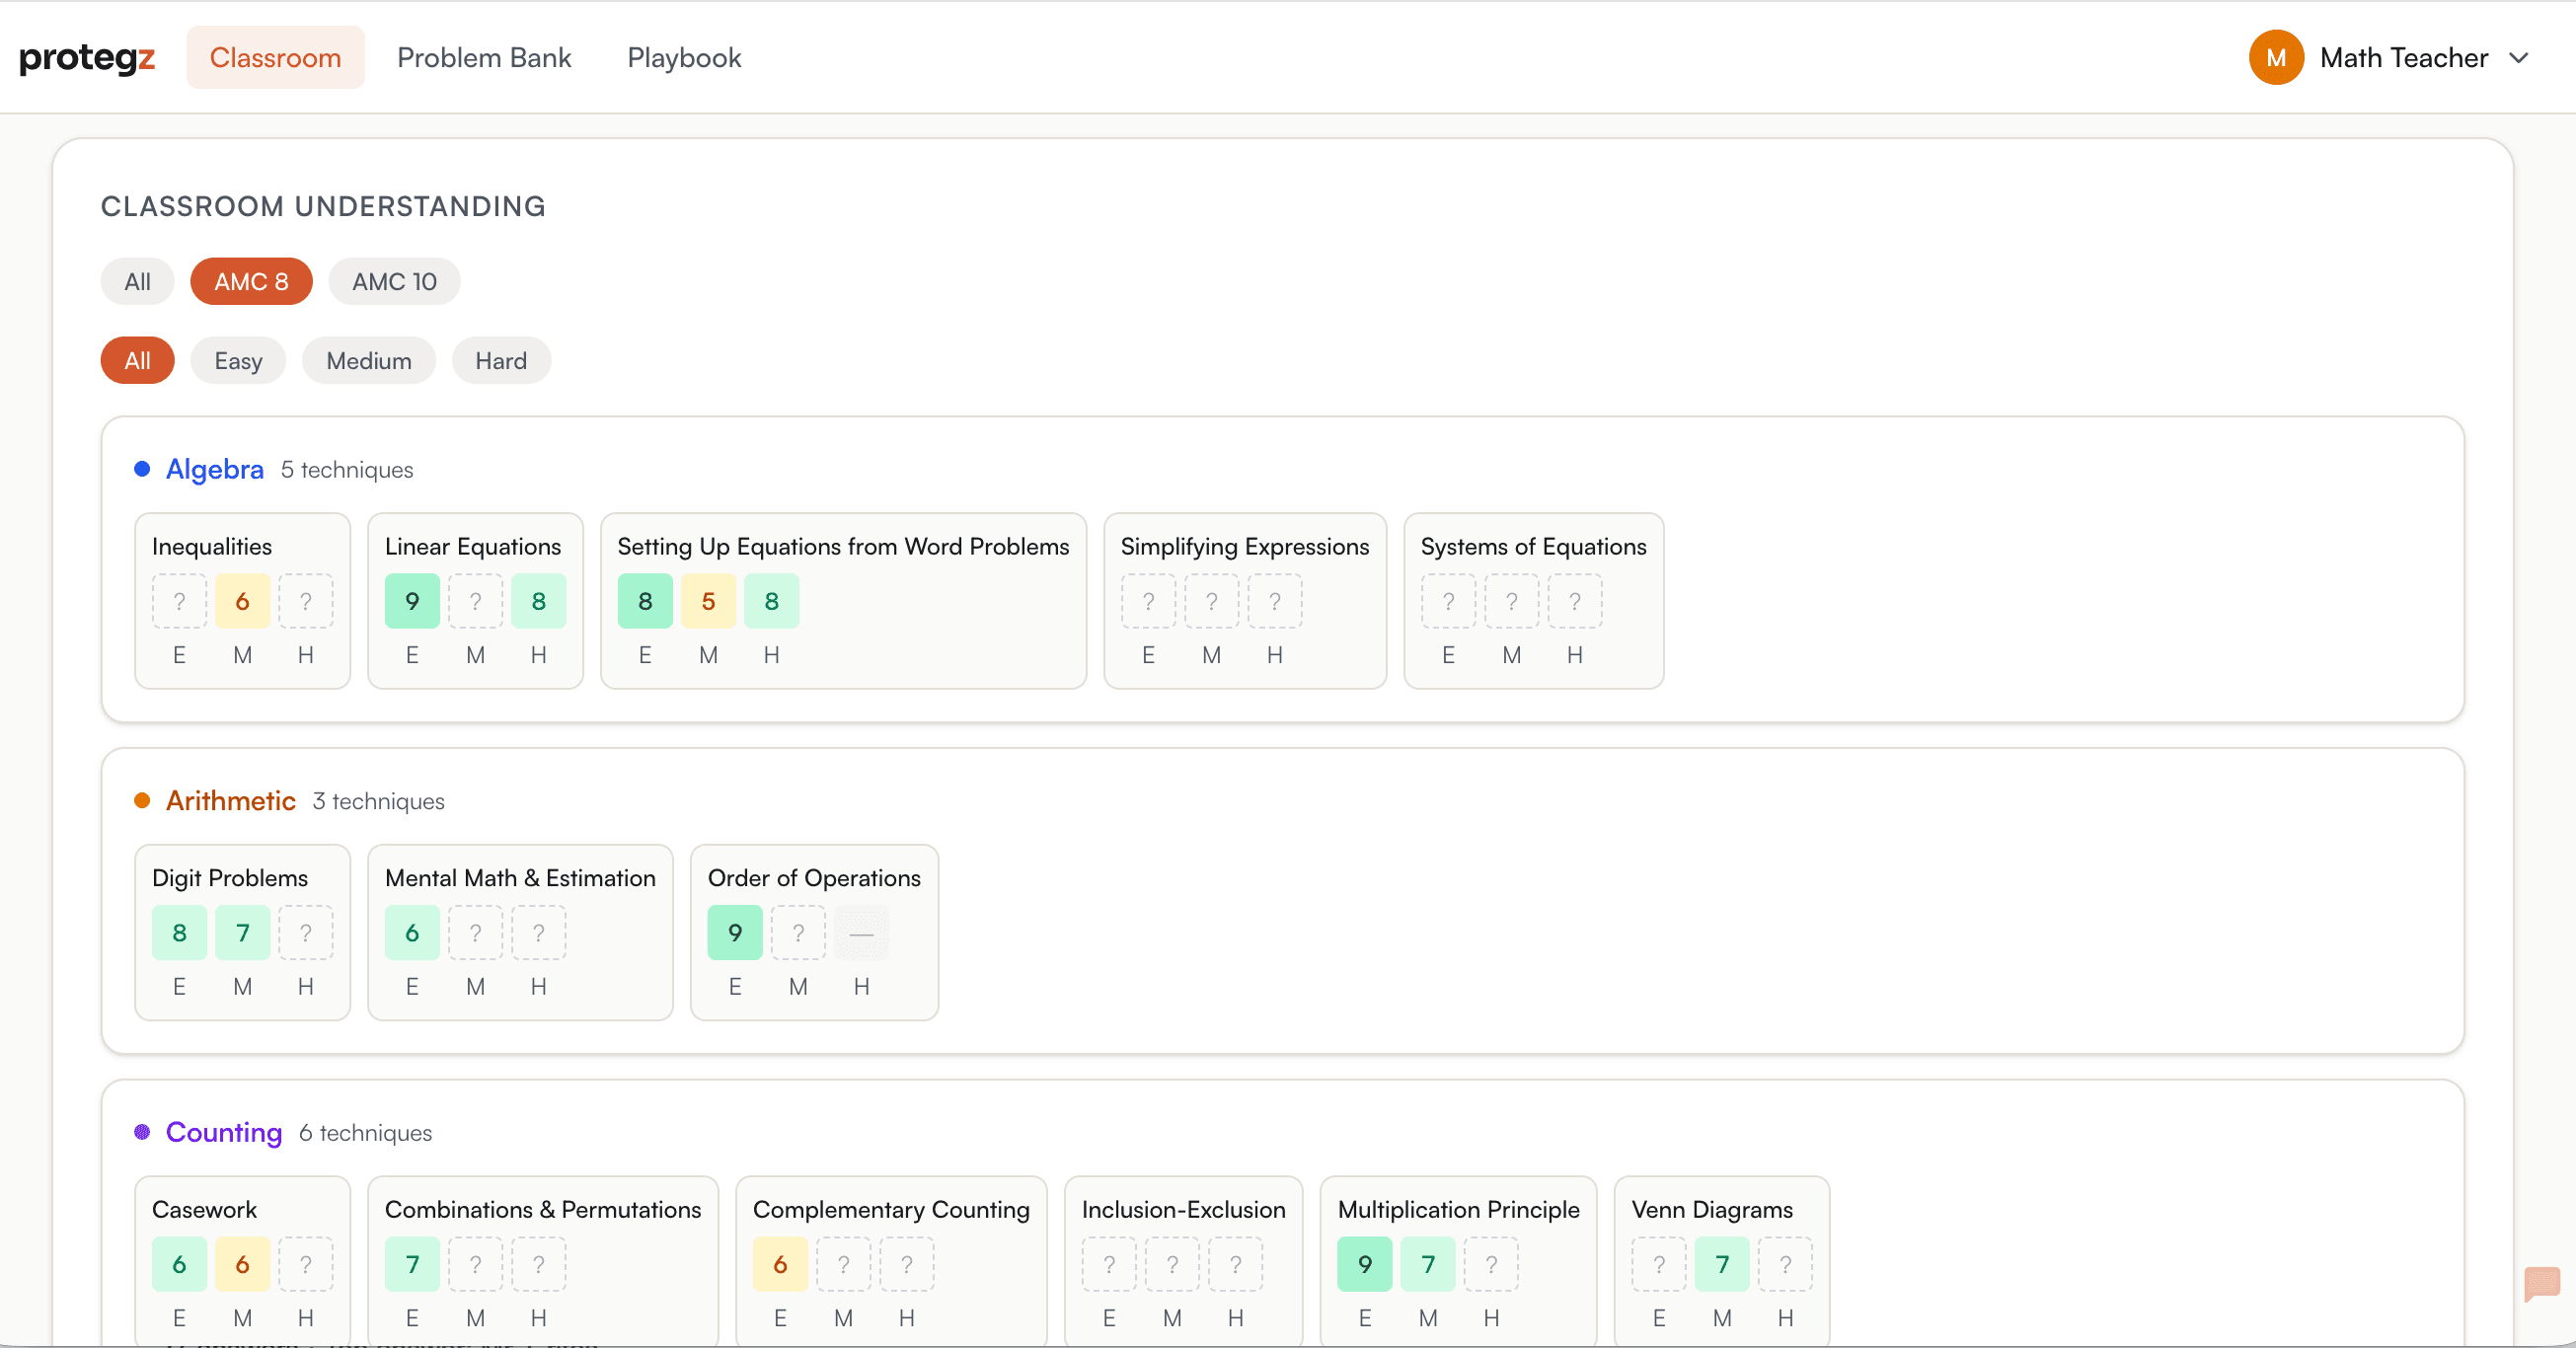This screenshot has height=1348, width=2576.
Task: Switch to the Playbook tab
Action: click(683, 57)
